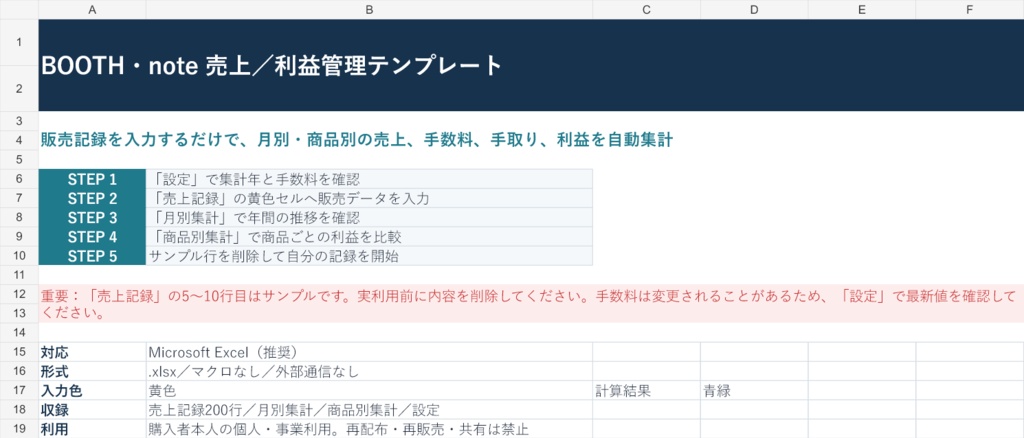Click the '対応' label cell
This screenshot has width=1024, height=438.
[x=92, y=352]
